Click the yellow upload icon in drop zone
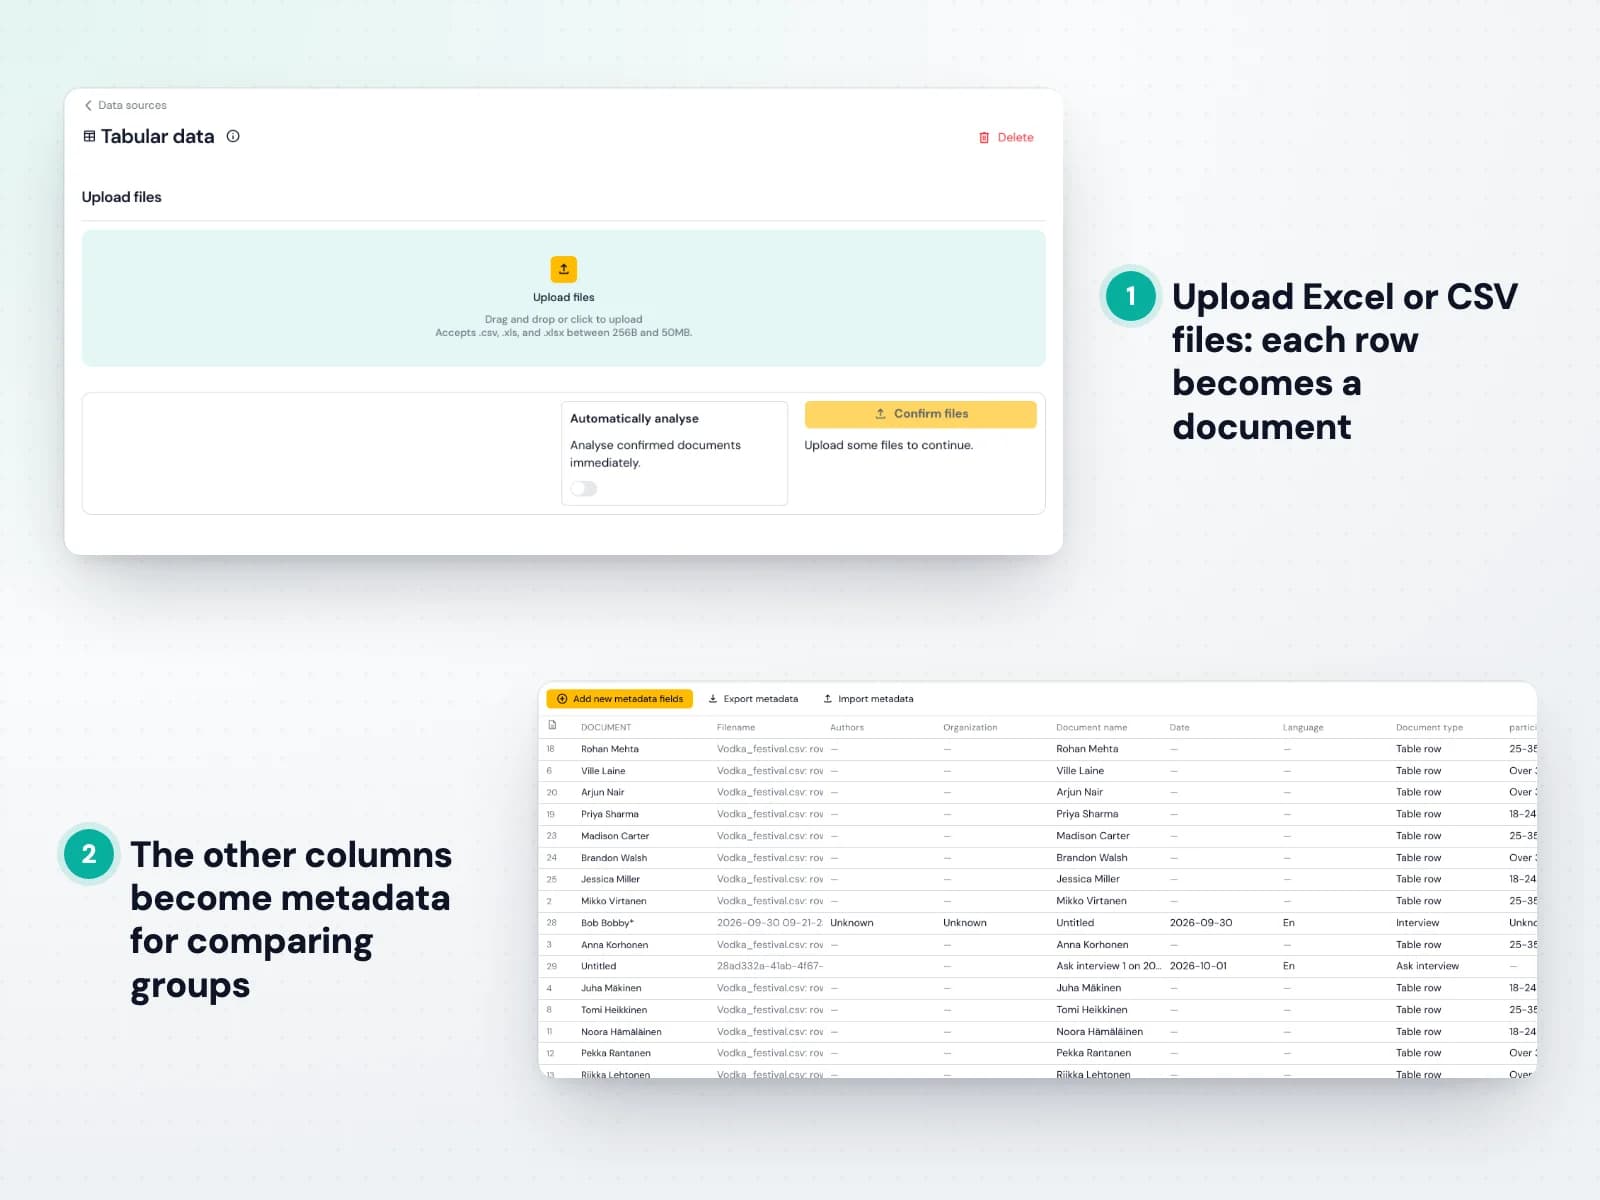1600x1200 pixels. pos(564,269)
